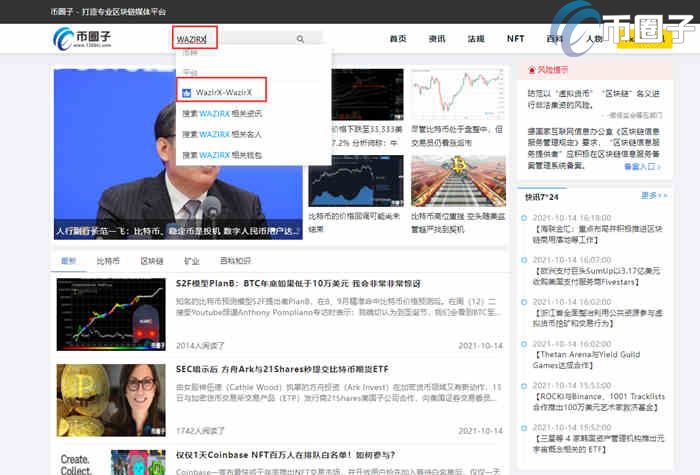
Task: Switch to the 区块链 tab
Action: 152,261
